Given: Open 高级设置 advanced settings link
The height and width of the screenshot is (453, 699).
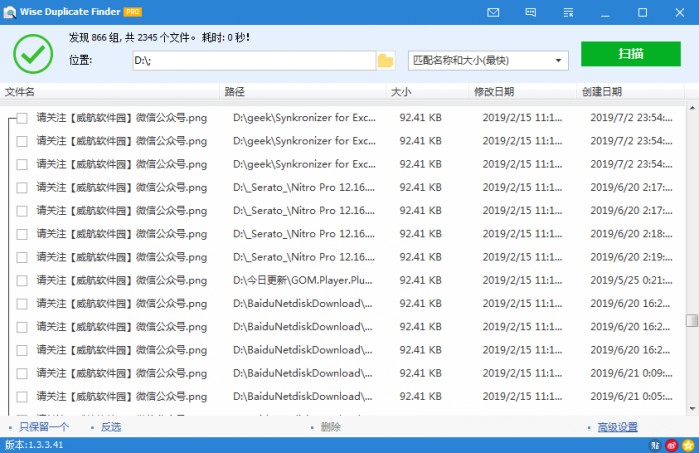Looking at the screenshot, I should tap(617, 427).
